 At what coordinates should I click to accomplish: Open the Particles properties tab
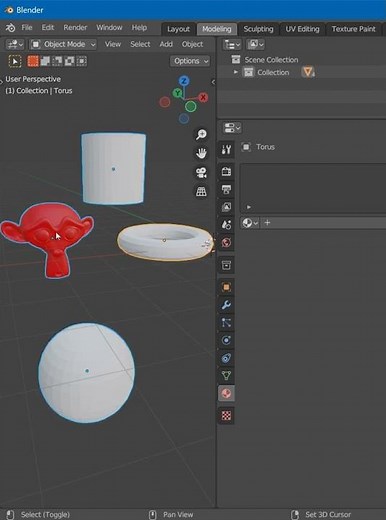pos(226,322)
